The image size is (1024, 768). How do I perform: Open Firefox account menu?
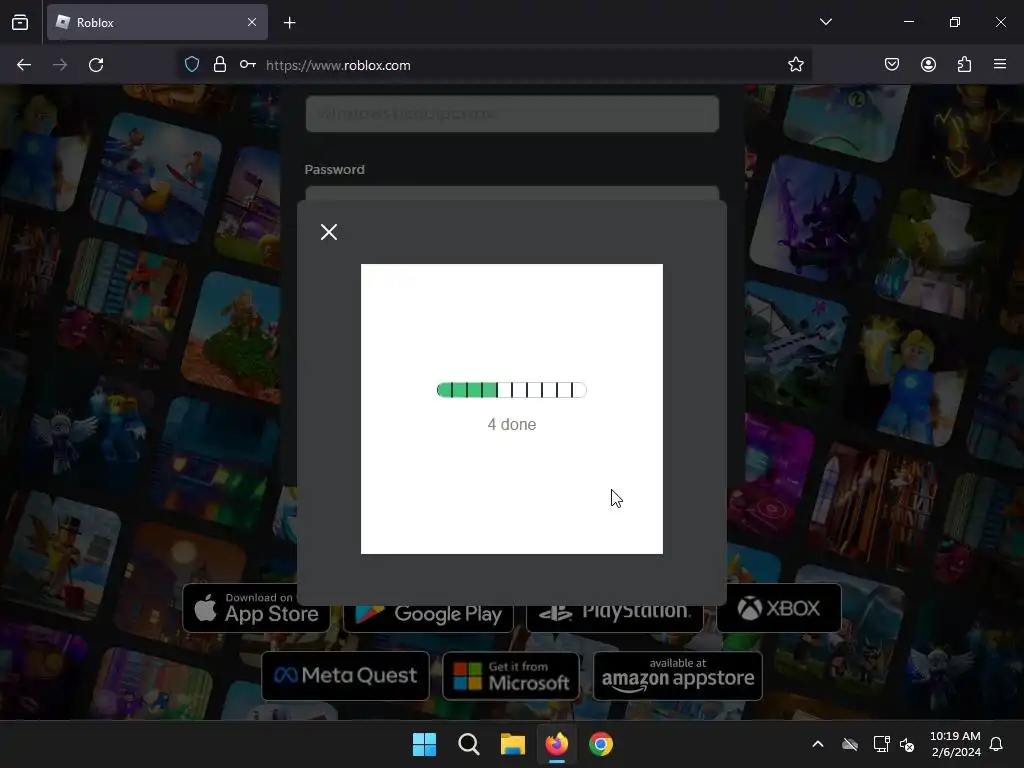coord(928,64)
